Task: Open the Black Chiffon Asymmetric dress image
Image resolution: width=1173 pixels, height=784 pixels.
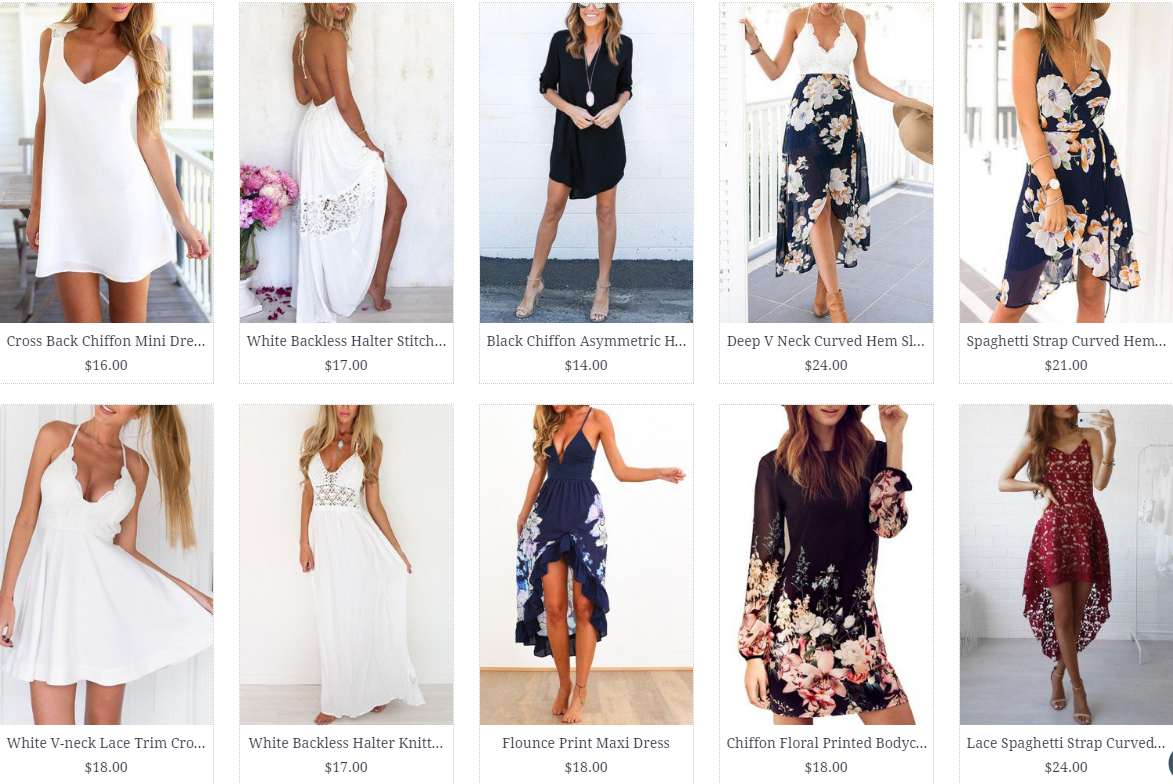Action: point(586,162)
